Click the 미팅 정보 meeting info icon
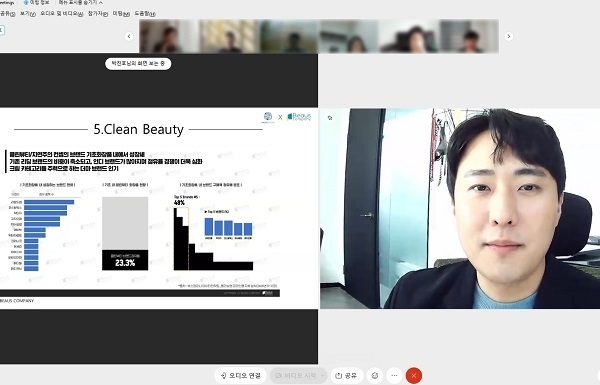 pos(37,2)
